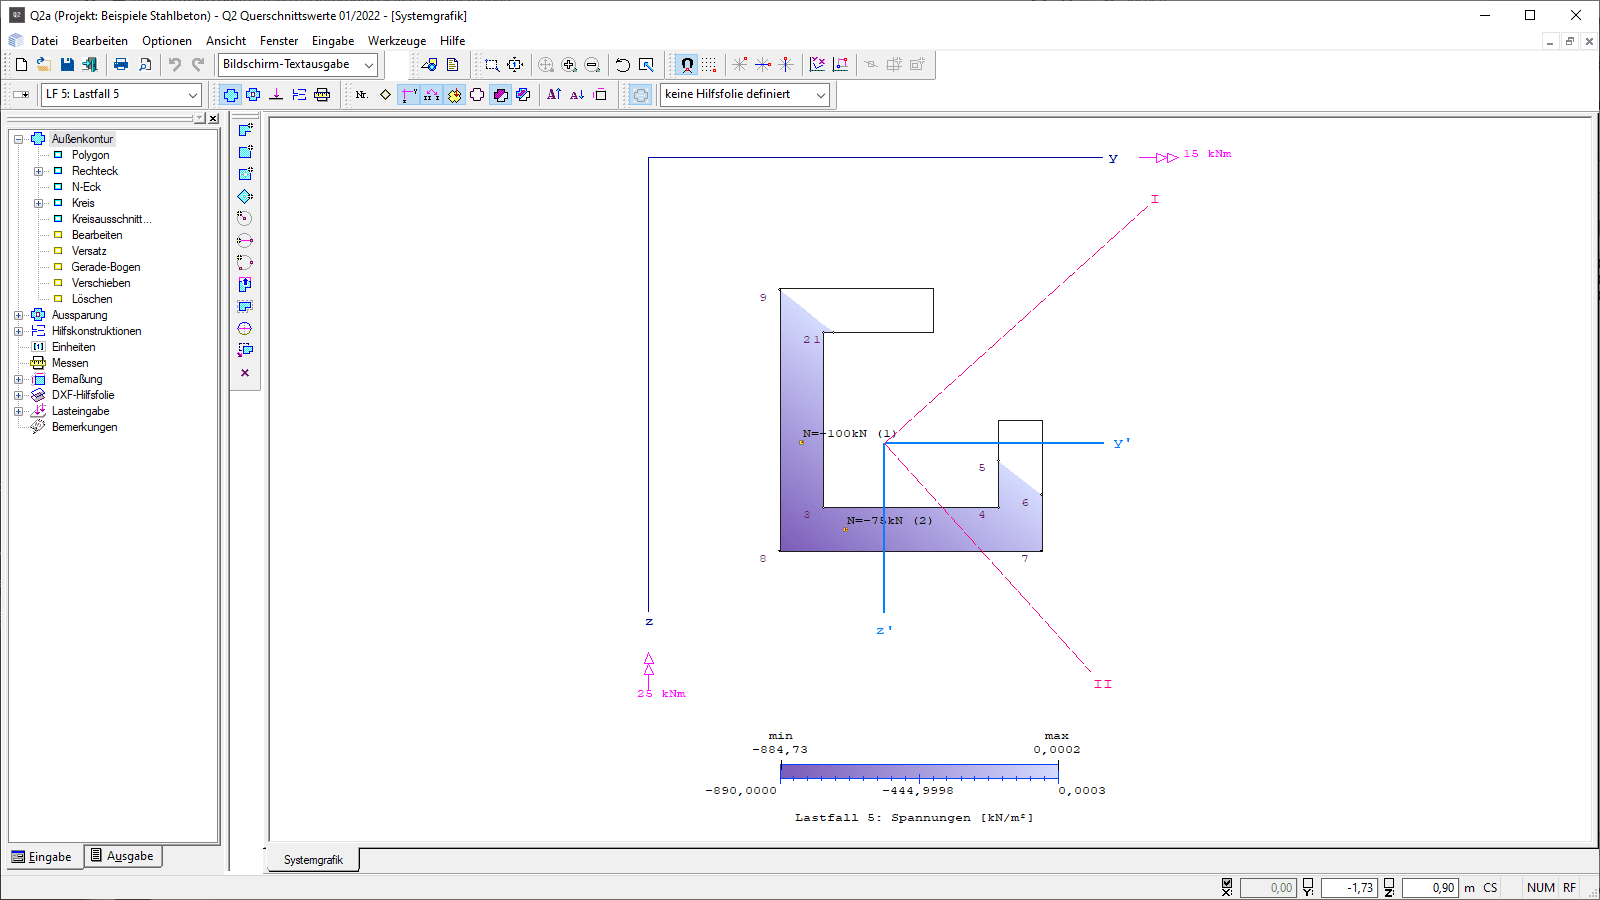Print using the printer icon
Viewport: 1600px width, 900px height.
pyautogui.click(x=121, y=64)
